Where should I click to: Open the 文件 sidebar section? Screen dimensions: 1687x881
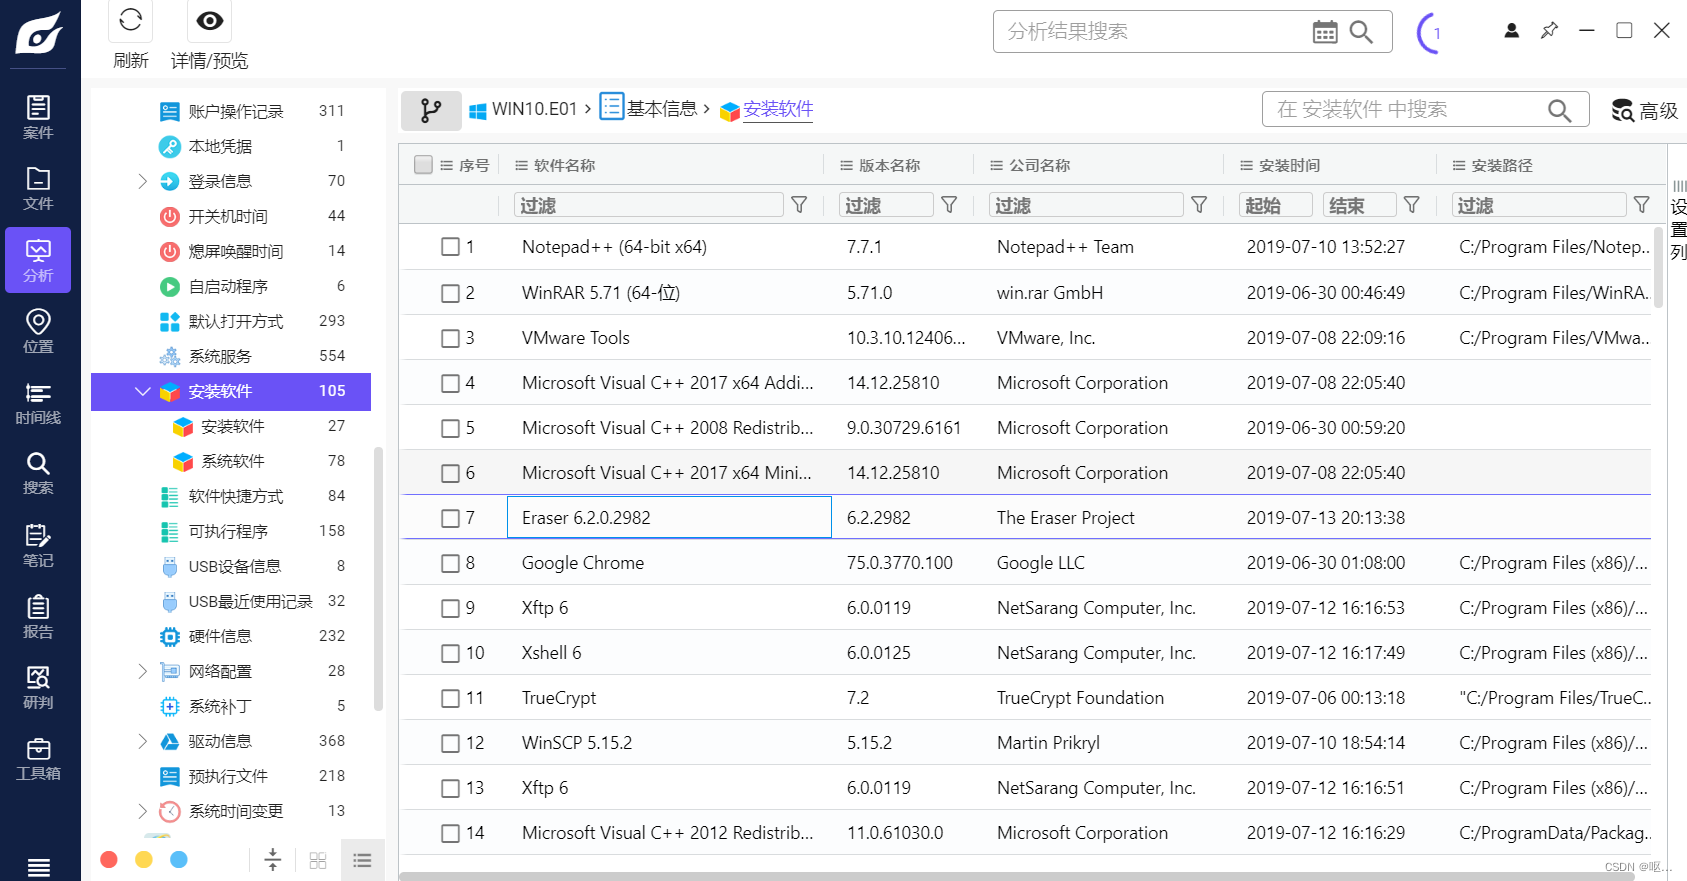click(38, 188)
